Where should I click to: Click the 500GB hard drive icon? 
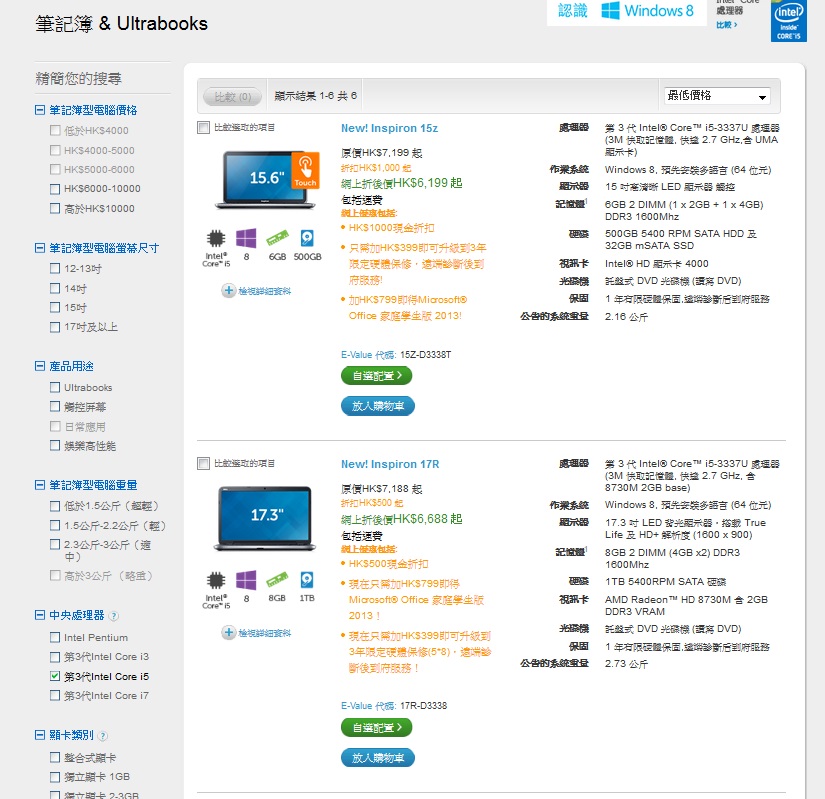[307, 238]
